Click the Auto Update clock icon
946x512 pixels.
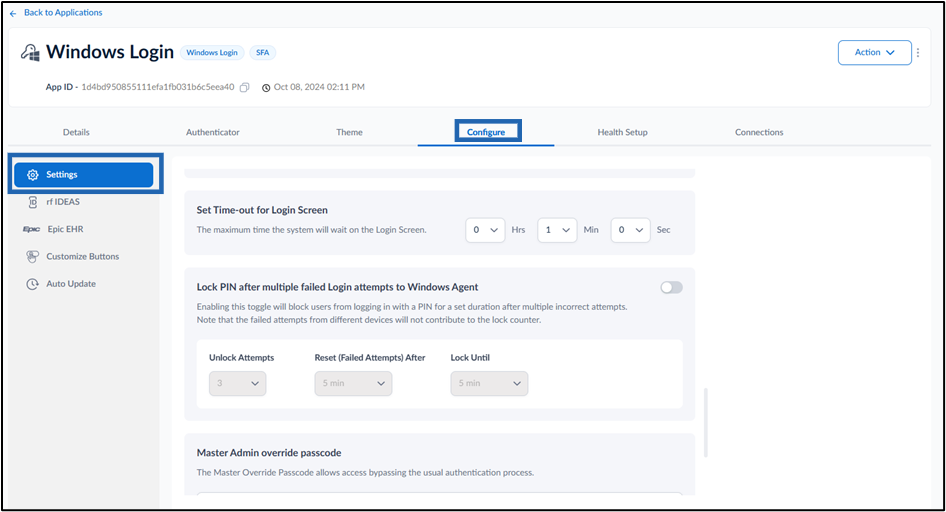pos(33,284)
